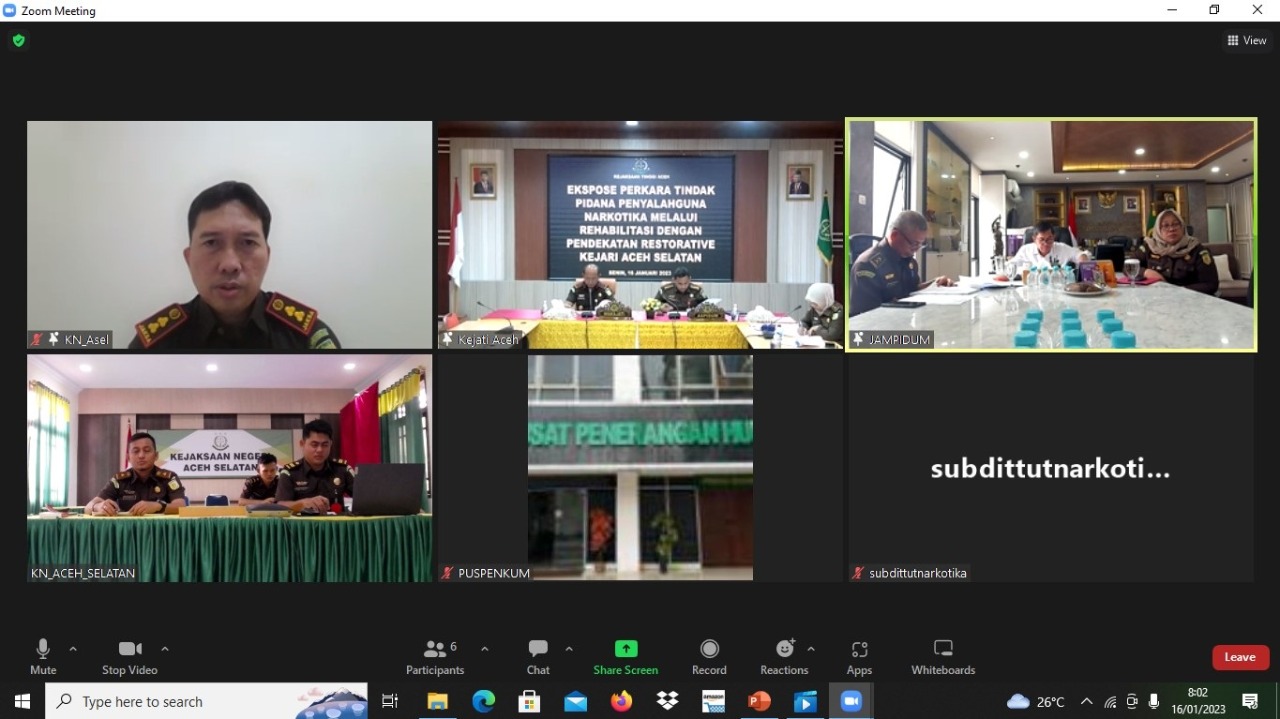This screenshot has height=719, width=1280.
Task: Open the Windows Start menu
Action: pos(21,701)
